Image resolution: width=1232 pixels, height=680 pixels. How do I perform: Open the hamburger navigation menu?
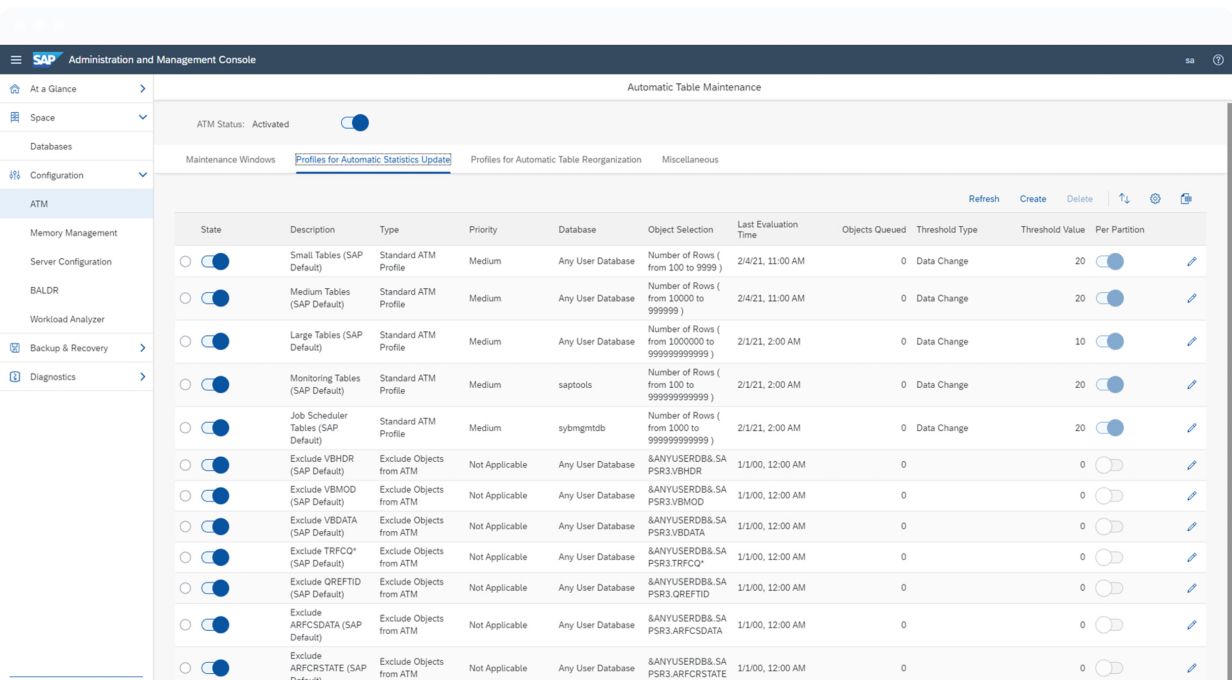point(16,60)
